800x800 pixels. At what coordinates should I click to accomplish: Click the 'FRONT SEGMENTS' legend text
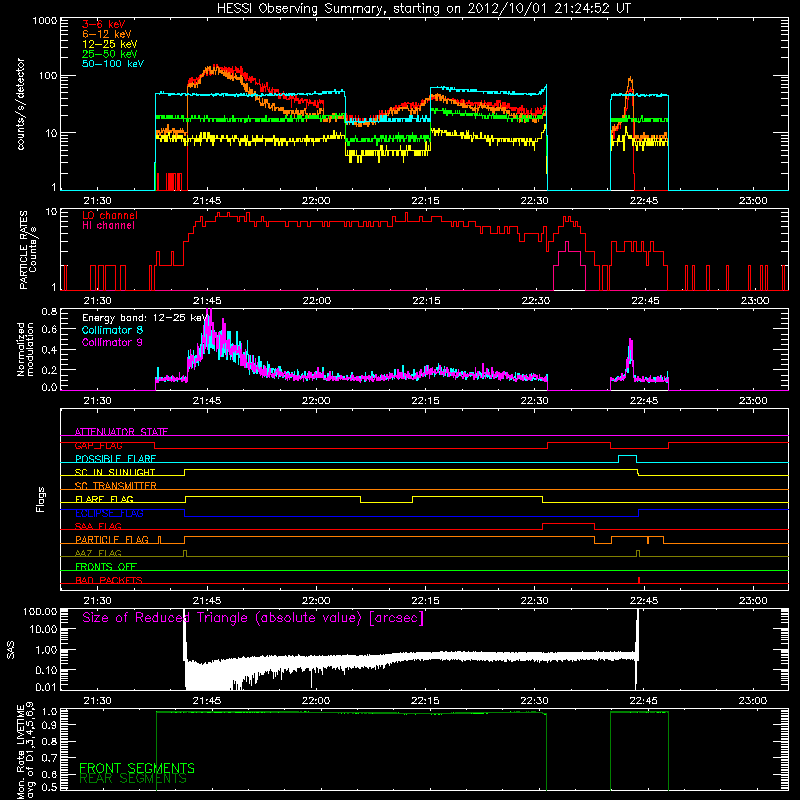click(x=137, y=768)
